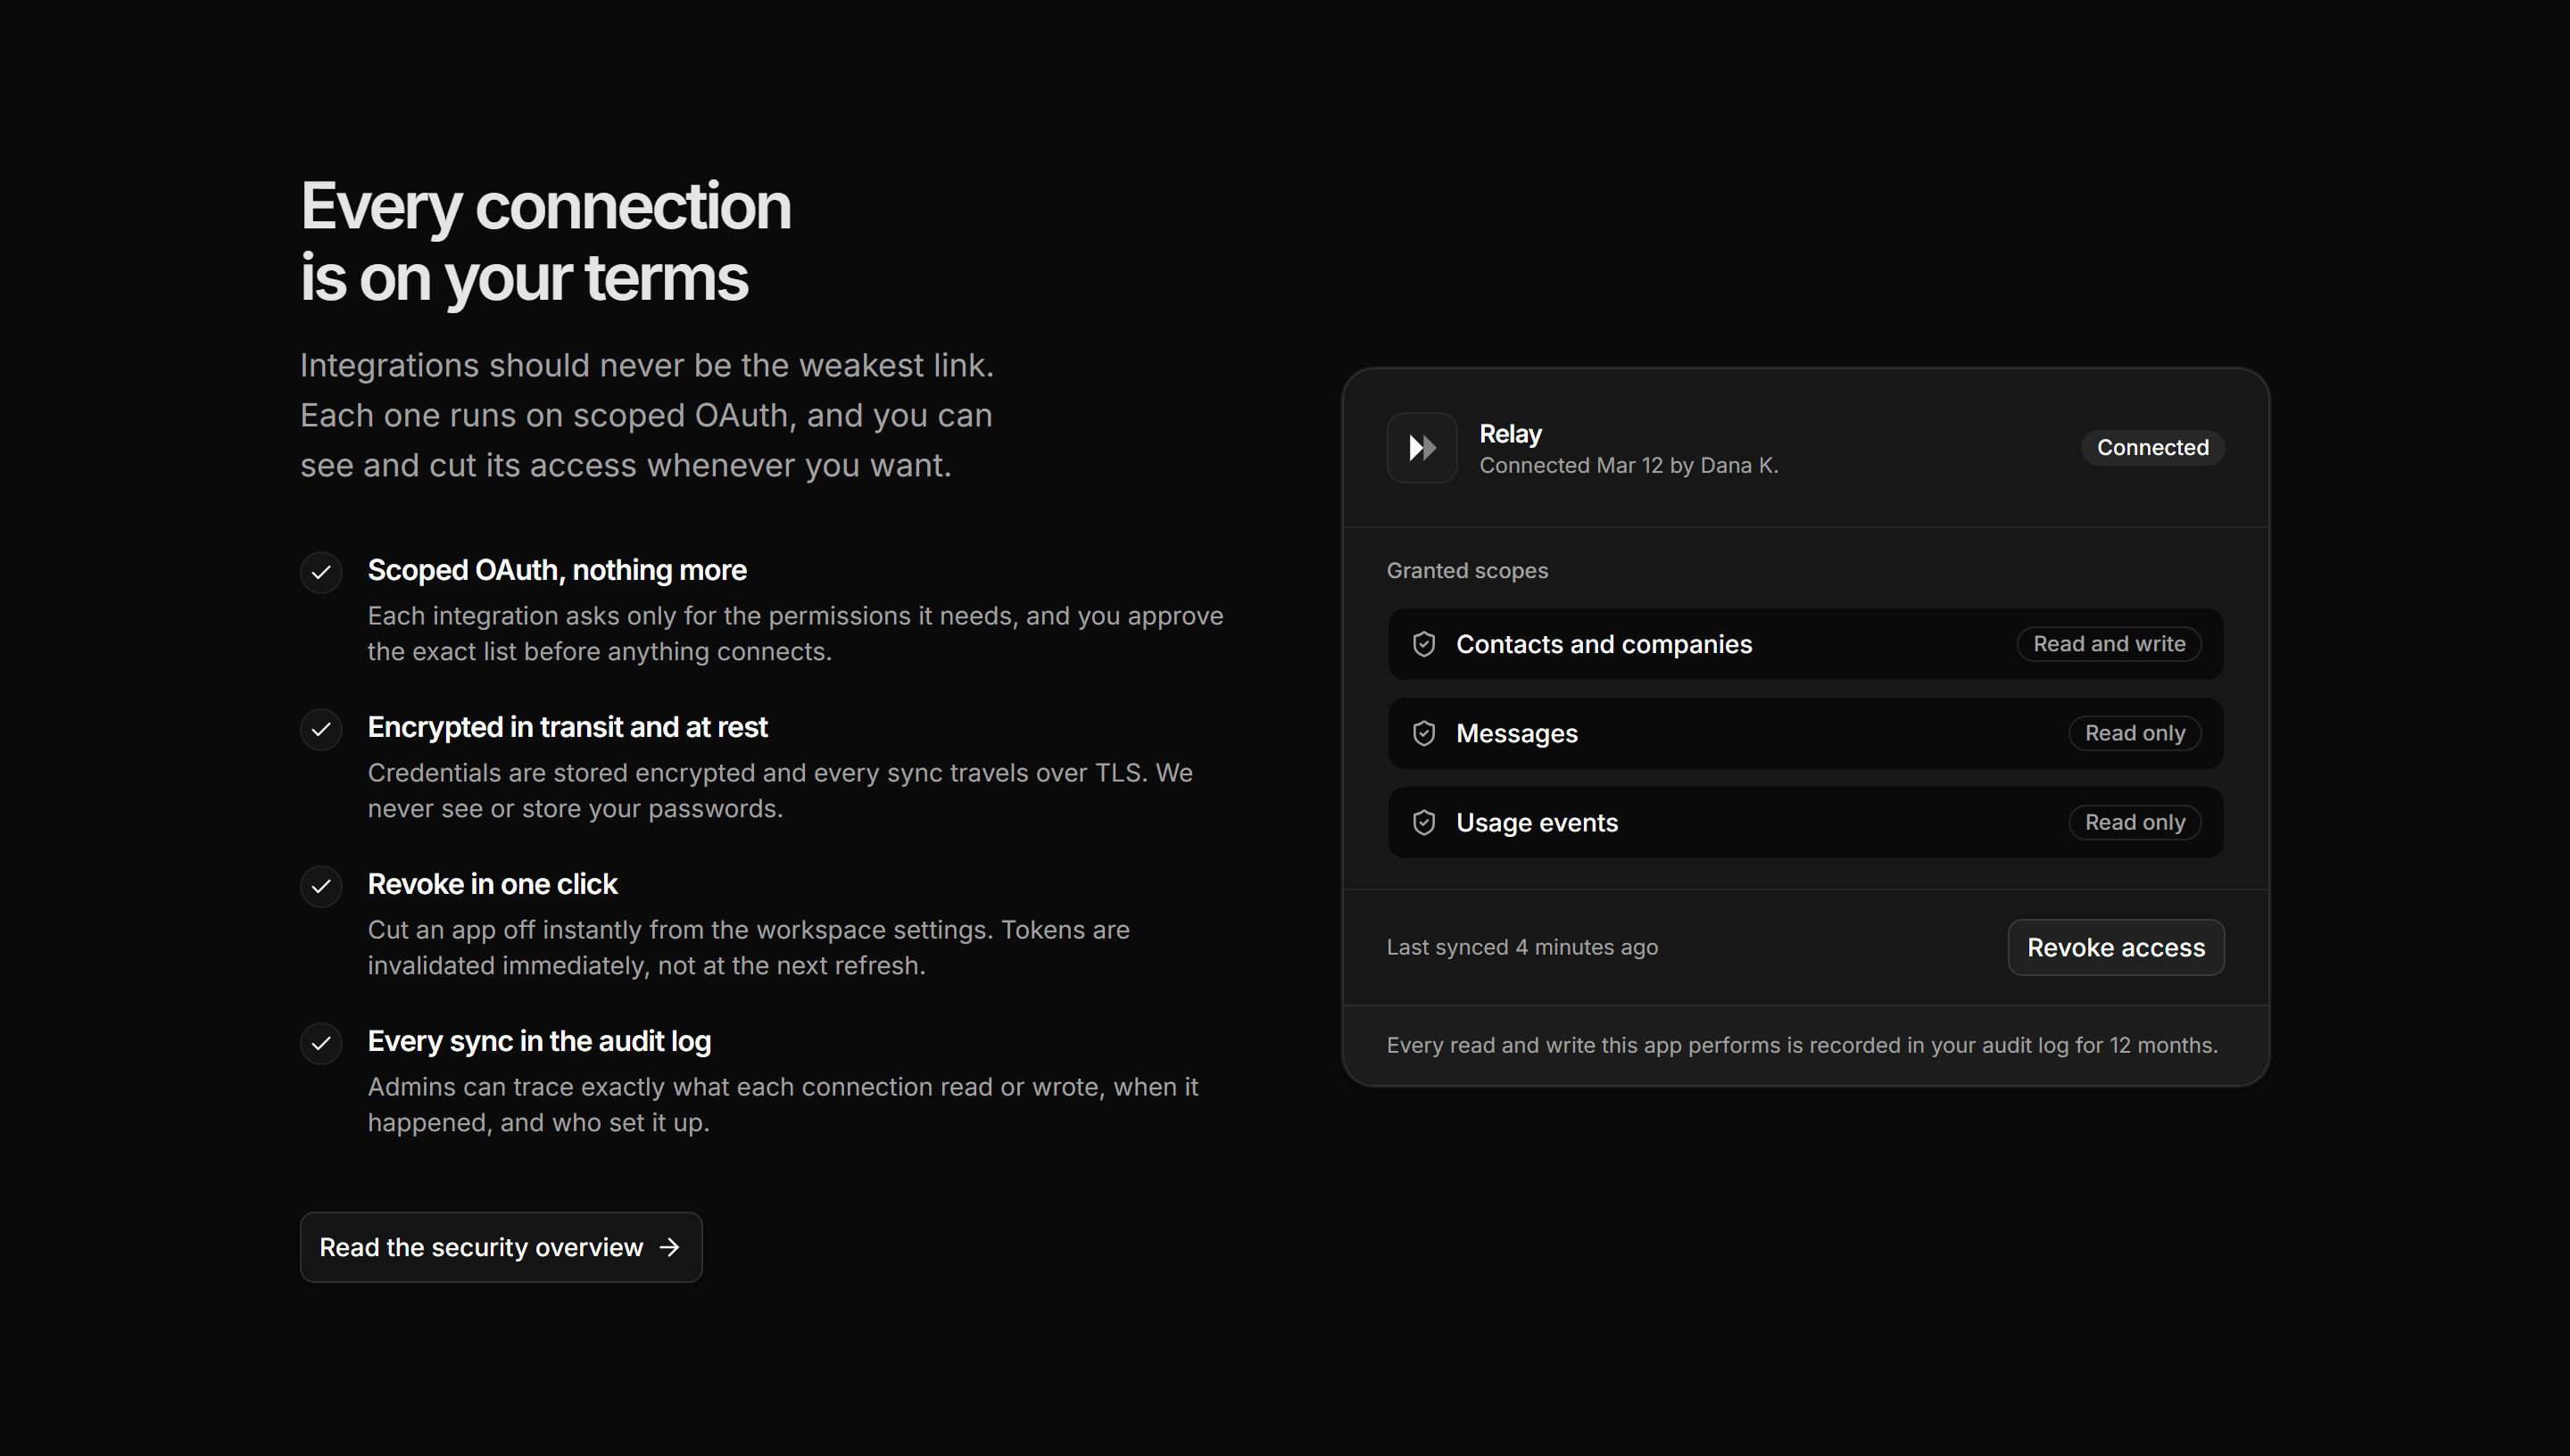Screen dimensions: 2570x1456
Task: Click the Read only badge for Messages
Action: (x=2135, y=733)
